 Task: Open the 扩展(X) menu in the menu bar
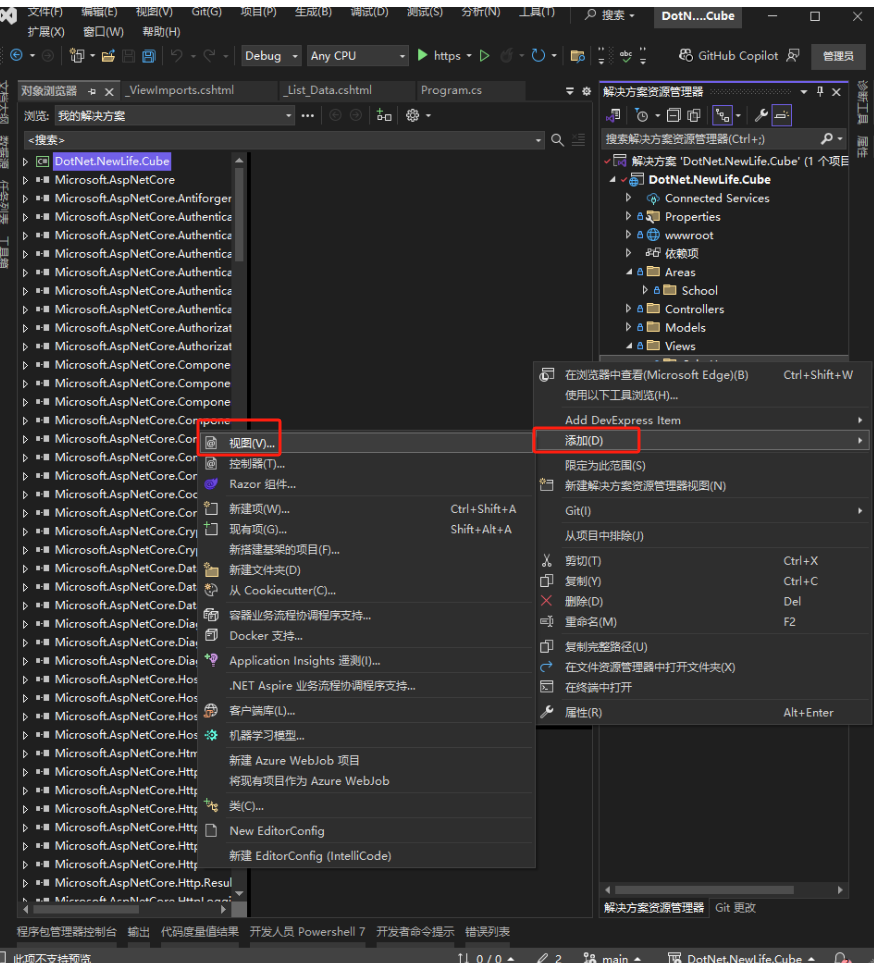[46, 31]
